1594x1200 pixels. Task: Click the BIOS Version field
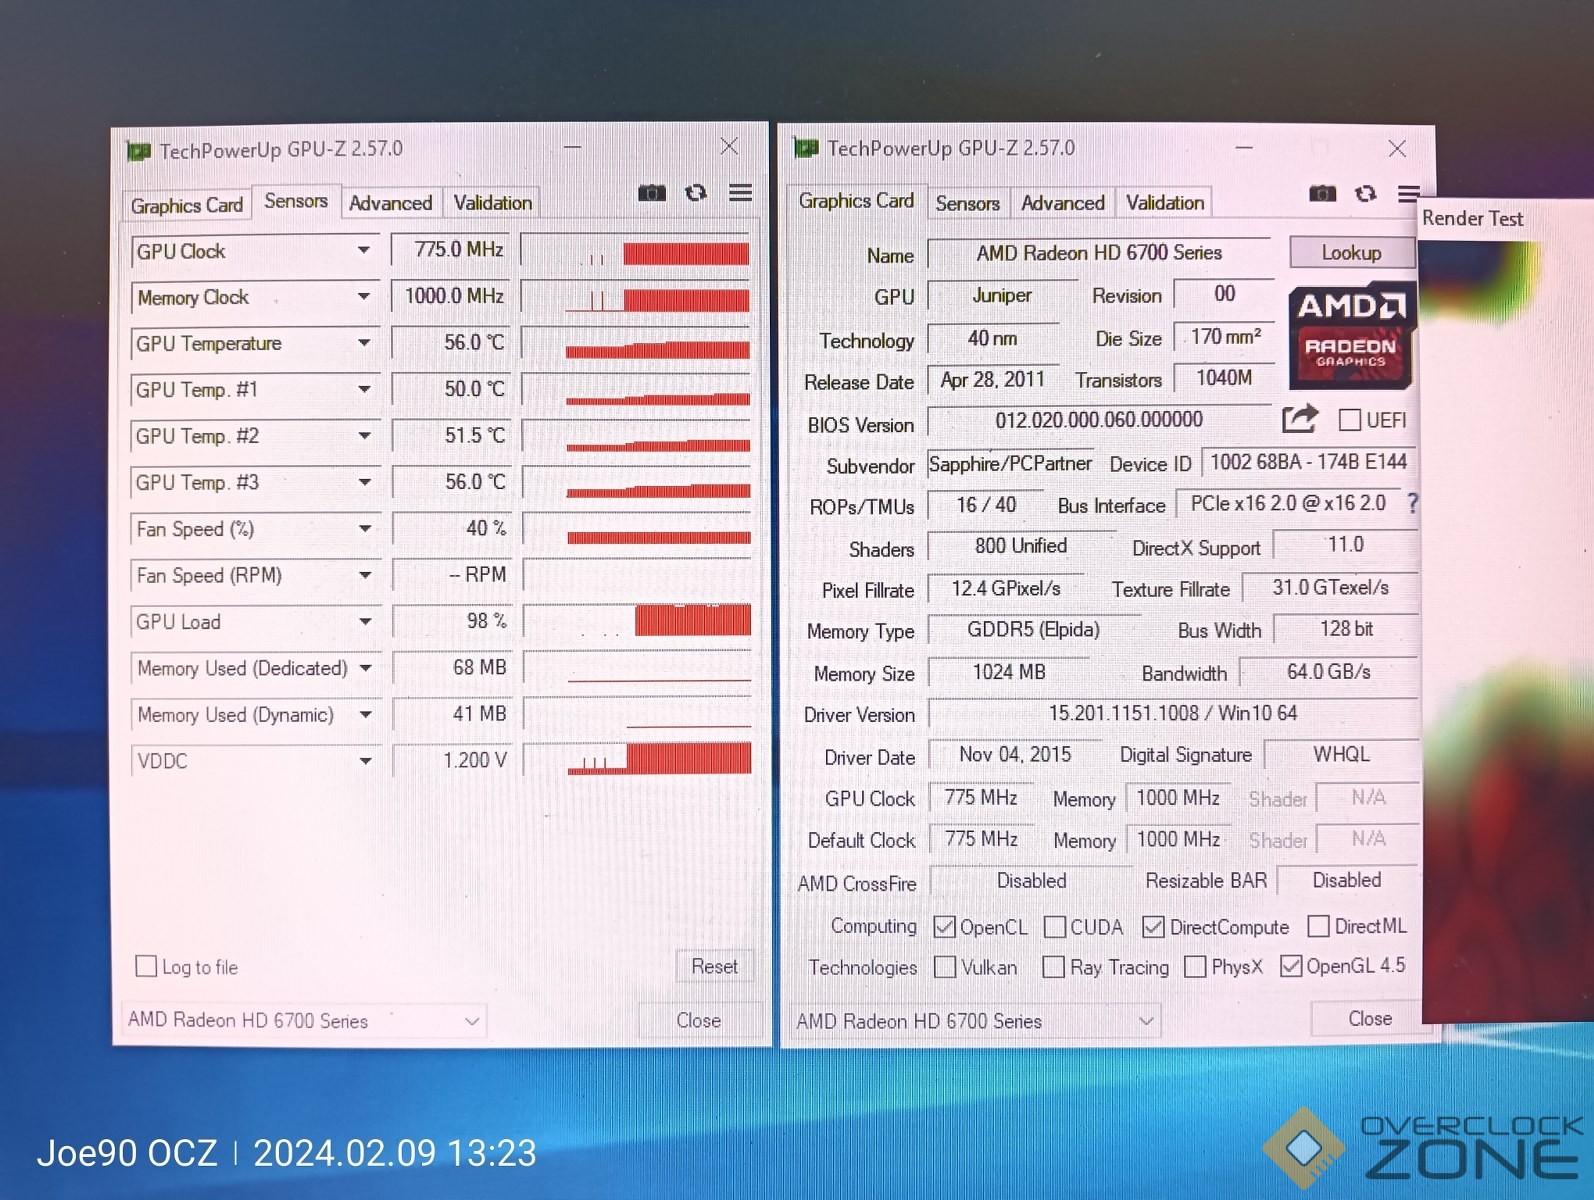pyautogui.click(x=1098, y=420)
